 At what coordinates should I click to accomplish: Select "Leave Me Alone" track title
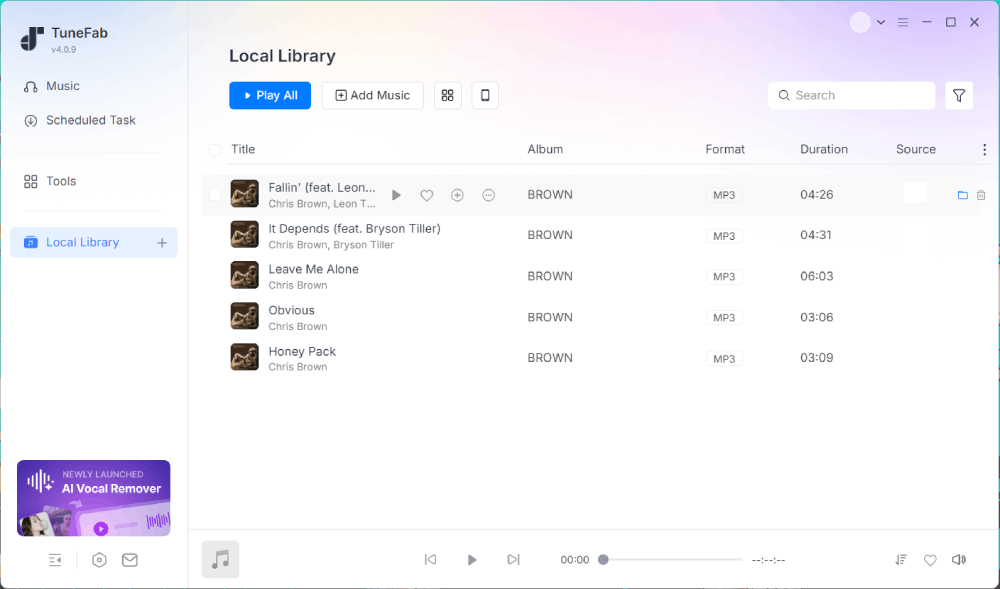tap(313, 269)
